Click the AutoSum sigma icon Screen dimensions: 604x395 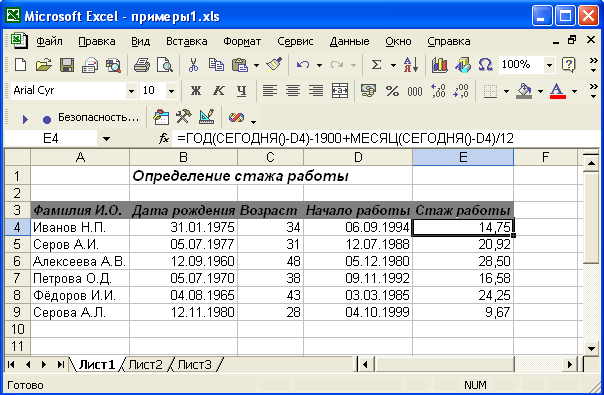[376, 65]
